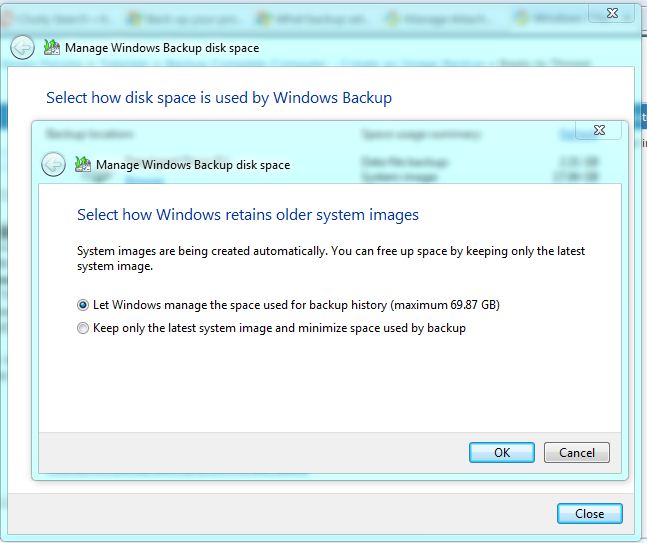Screen dimensions: 647x543
Task: Click Close in the outer Backup window
Action: [x=590, y=514]
